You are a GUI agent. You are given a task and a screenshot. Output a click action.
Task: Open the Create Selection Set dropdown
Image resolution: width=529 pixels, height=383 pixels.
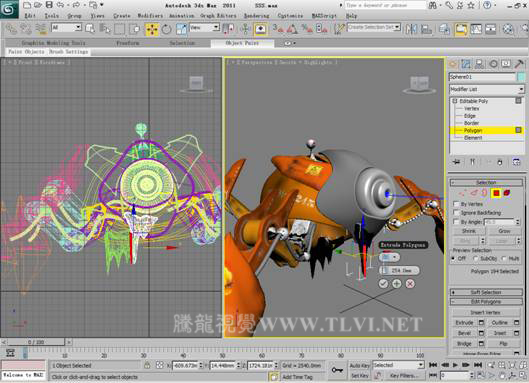(374, 27)
